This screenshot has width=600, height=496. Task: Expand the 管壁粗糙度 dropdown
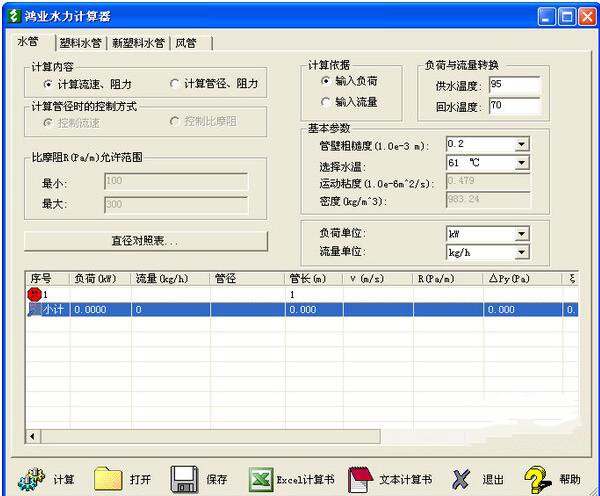point(521,144)
